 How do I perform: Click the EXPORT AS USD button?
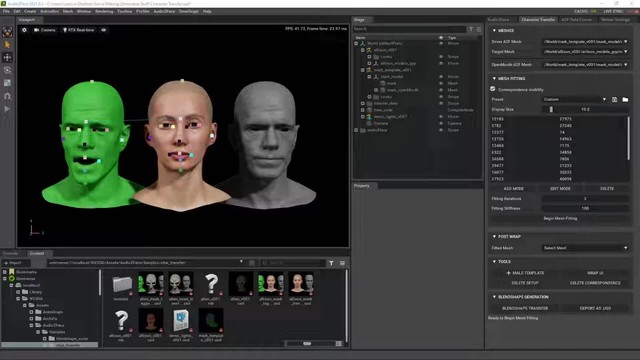[595, 308]
